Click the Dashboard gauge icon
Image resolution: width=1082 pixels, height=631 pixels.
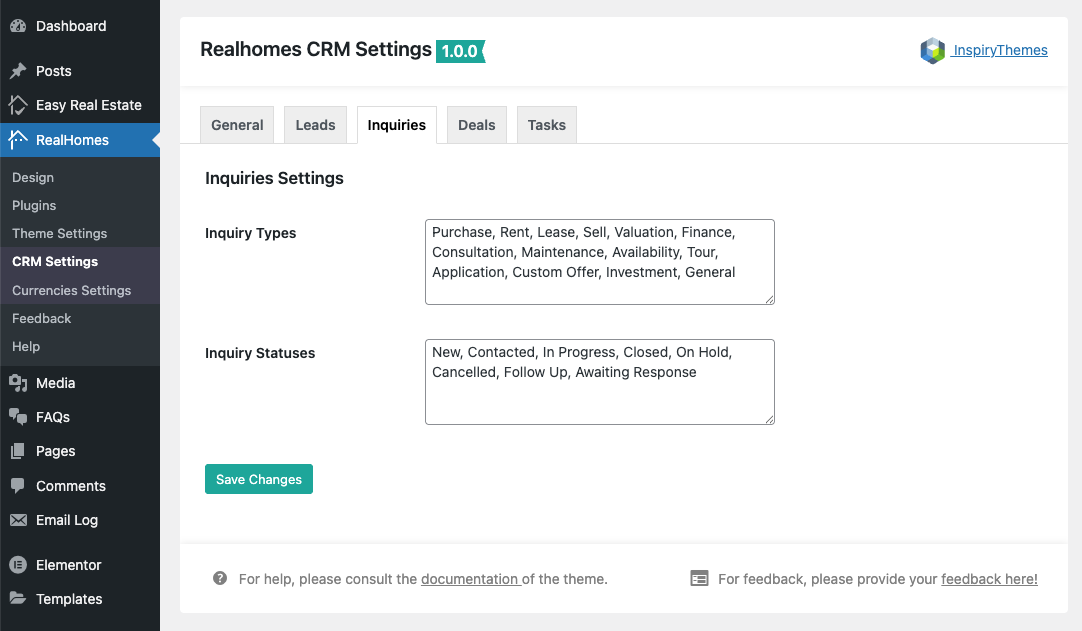18,26
